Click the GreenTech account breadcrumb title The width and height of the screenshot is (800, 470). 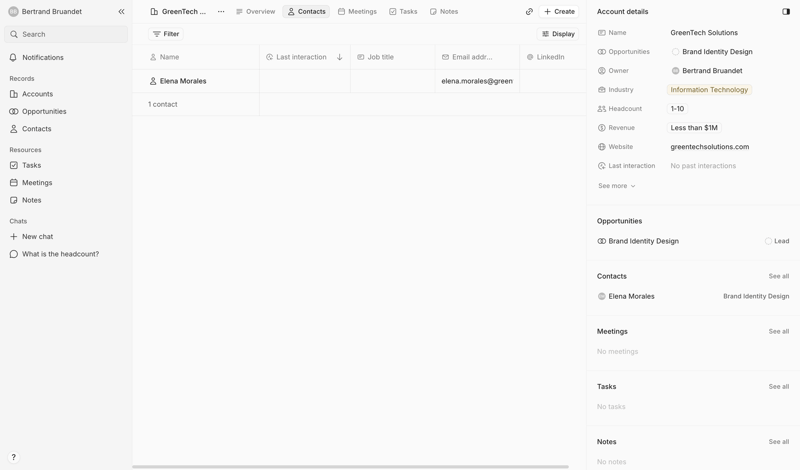coord(178,11)
